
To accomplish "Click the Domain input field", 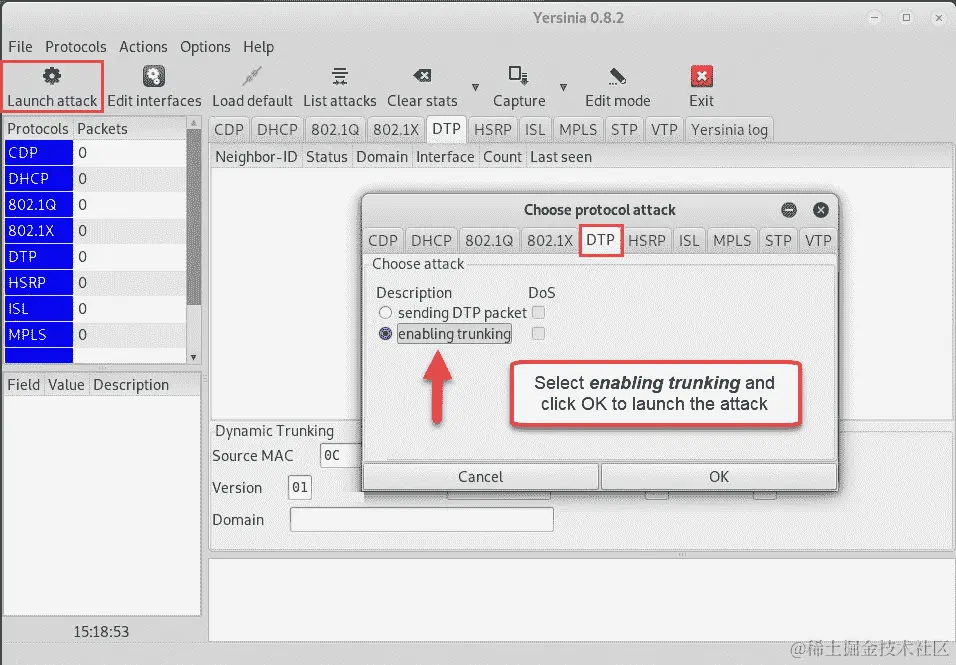I will 421,520.
